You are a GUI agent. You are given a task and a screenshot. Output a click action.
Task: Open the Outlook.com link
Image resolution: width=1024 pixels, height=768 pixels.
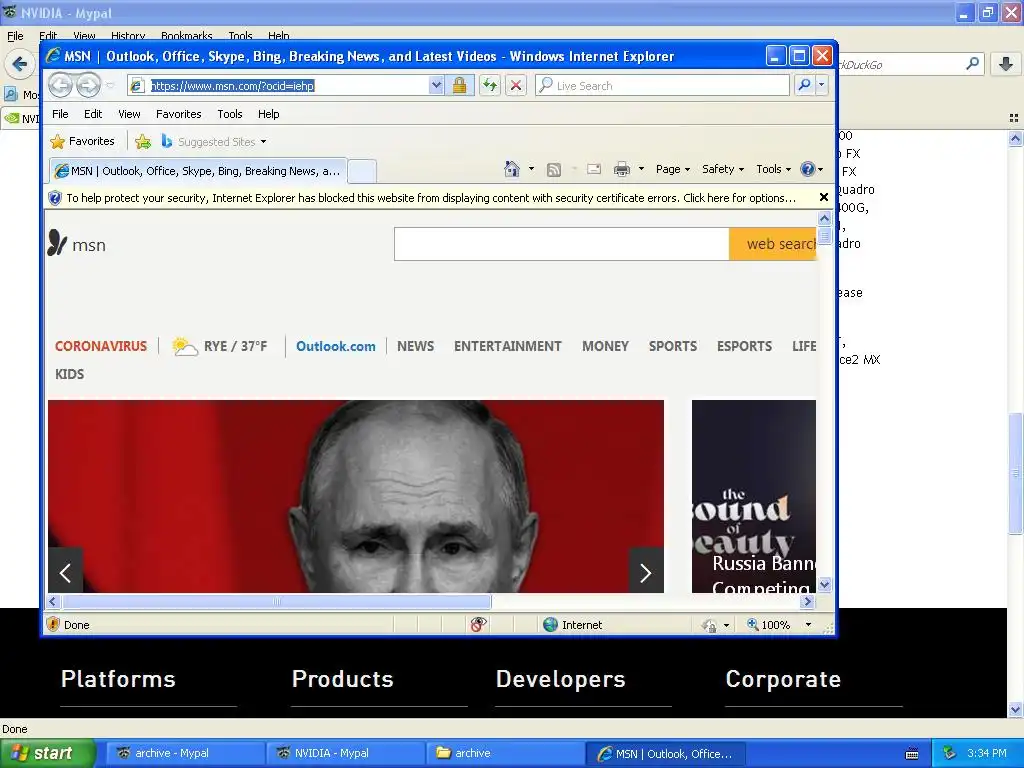click(x=336, y=346)
